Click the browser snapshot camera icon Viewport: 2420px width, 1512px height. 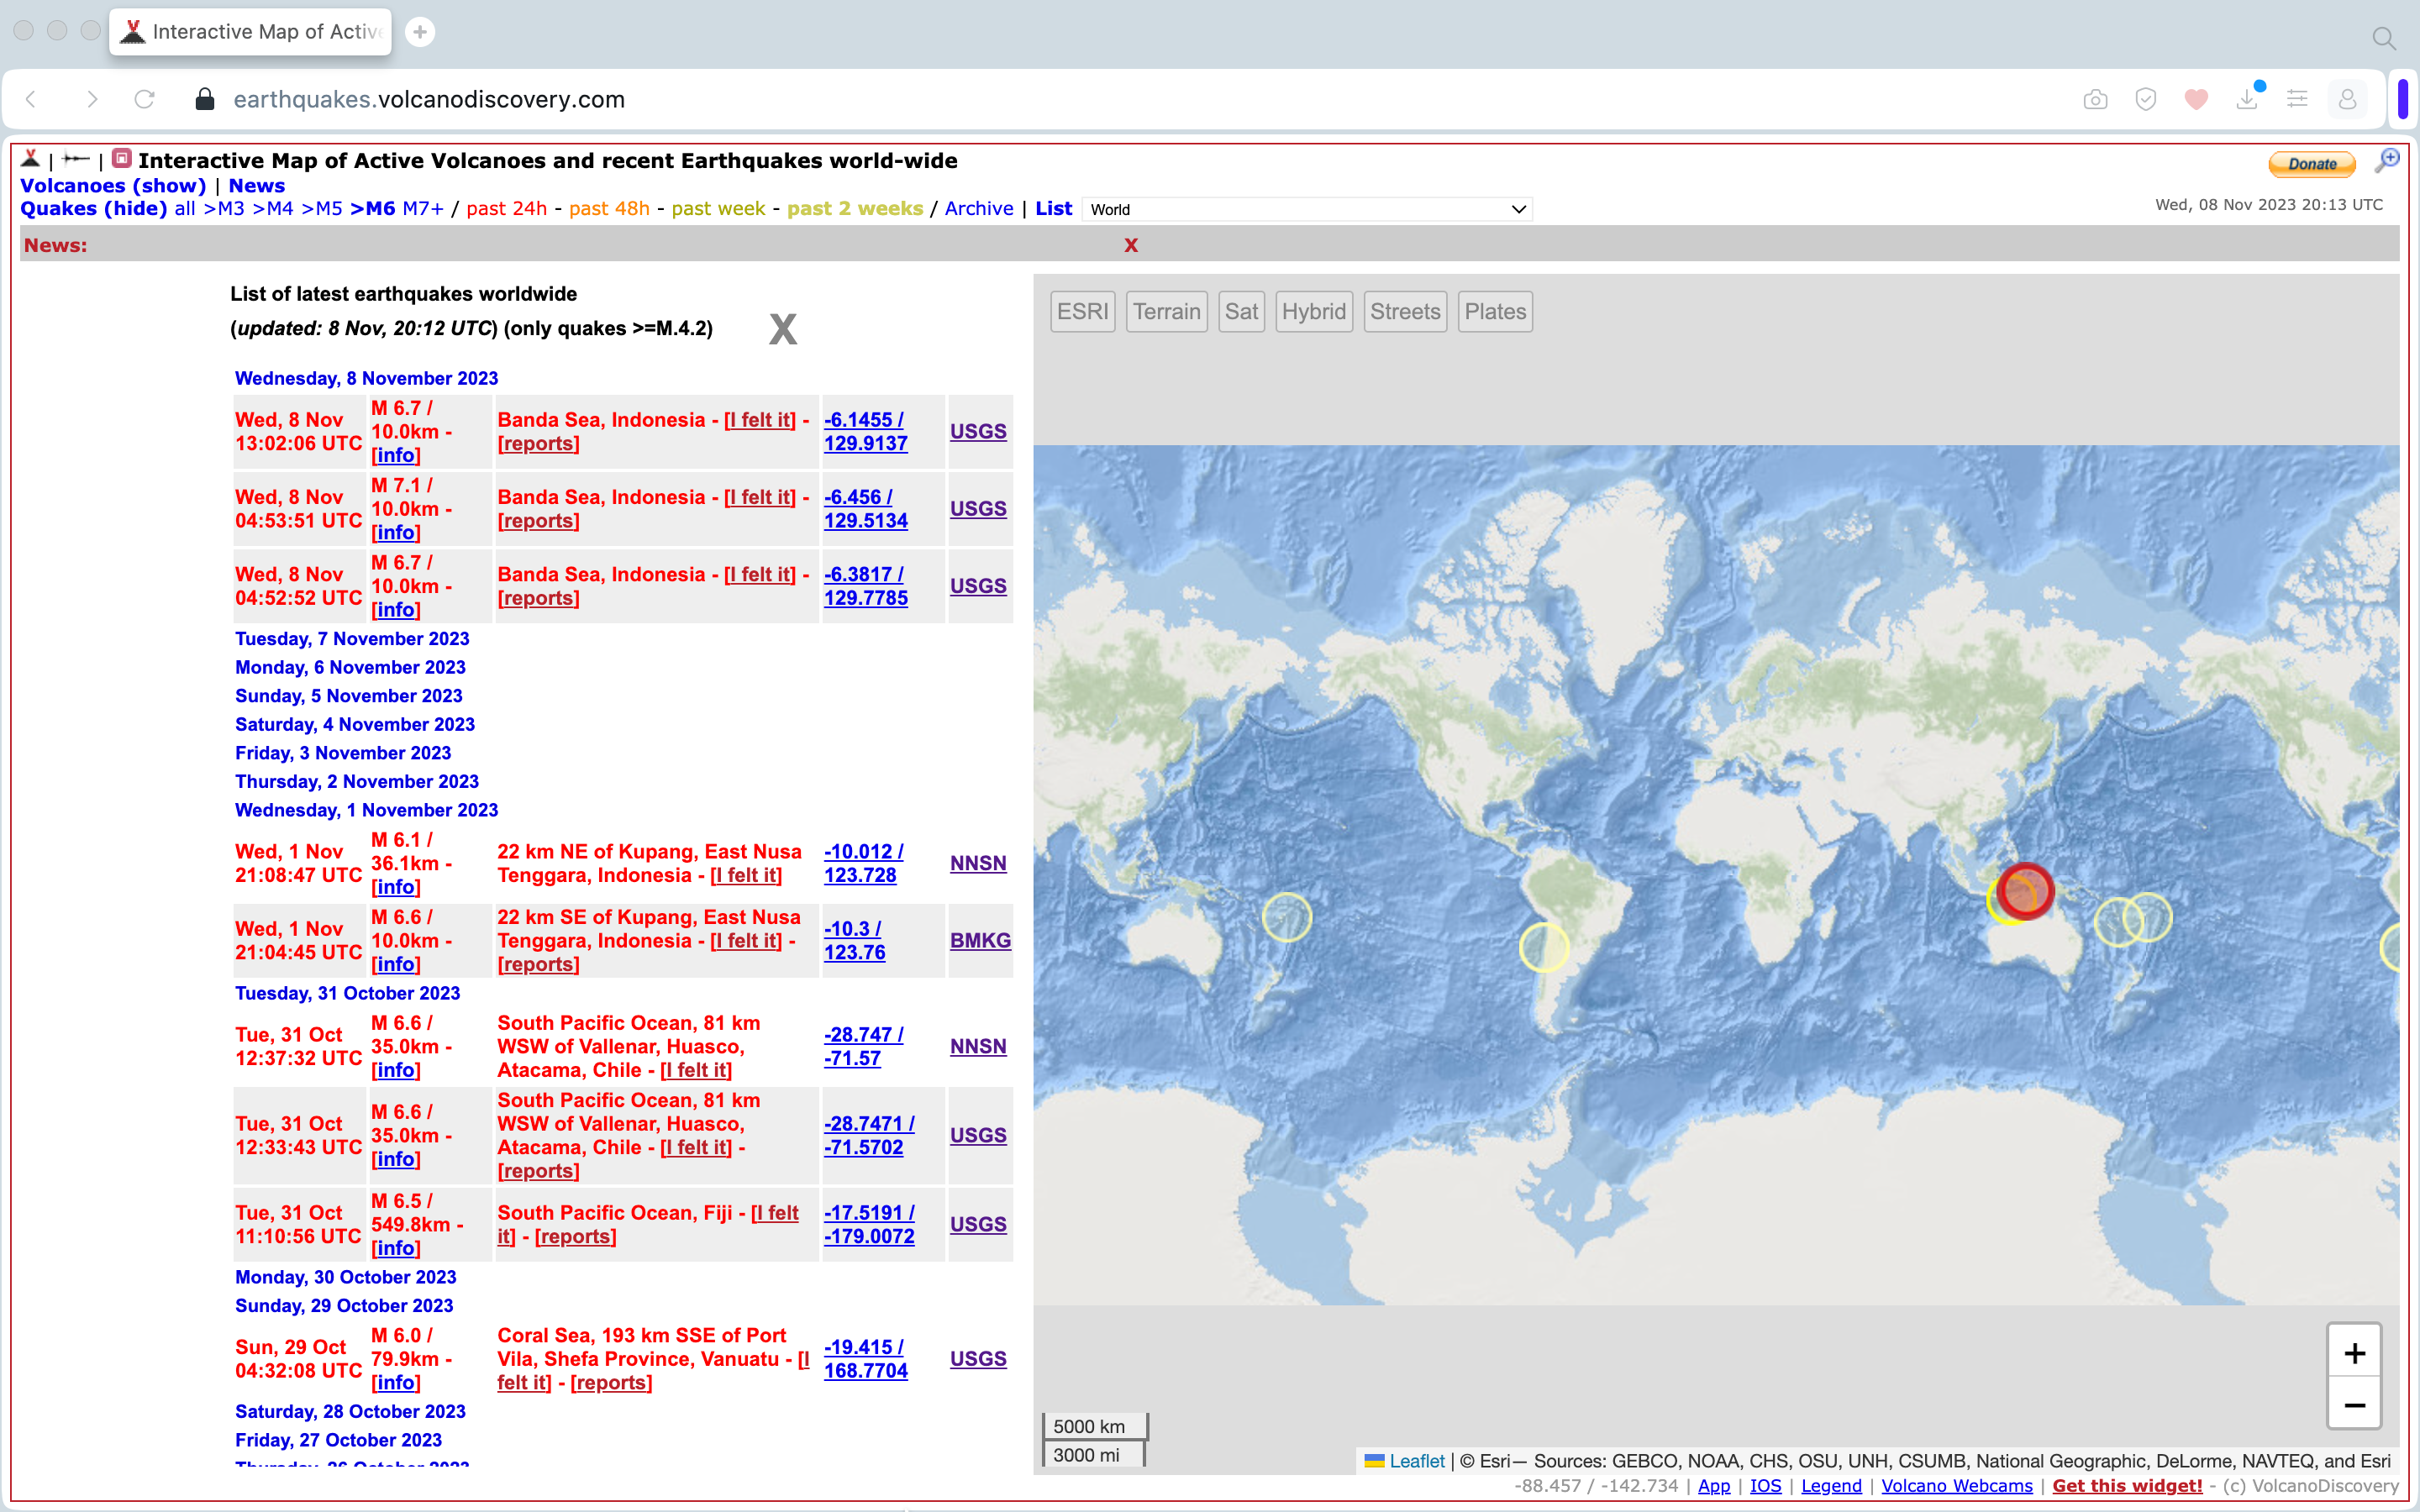(2095, 99)
